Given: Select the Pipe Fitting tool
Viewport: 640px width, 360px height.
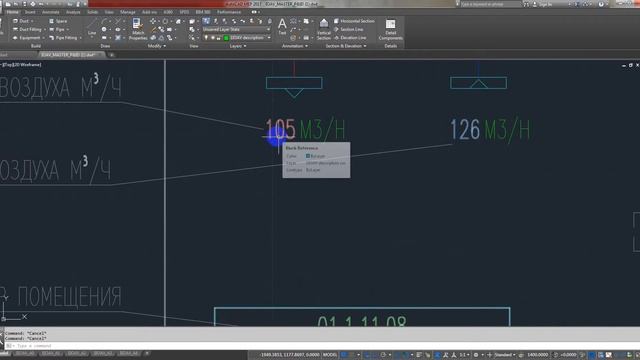Looking at the screenshot, I should (x=63, y=38).
